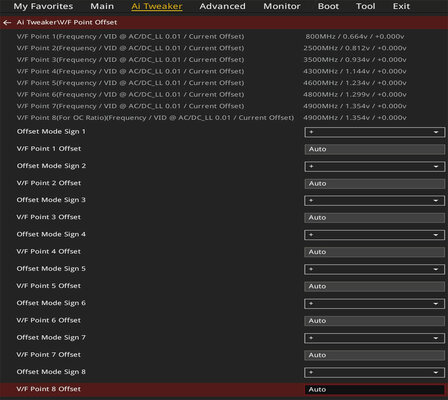Select the Exit menu tab
This screenshot has width=448, height=400.
(x=401, y=6)
